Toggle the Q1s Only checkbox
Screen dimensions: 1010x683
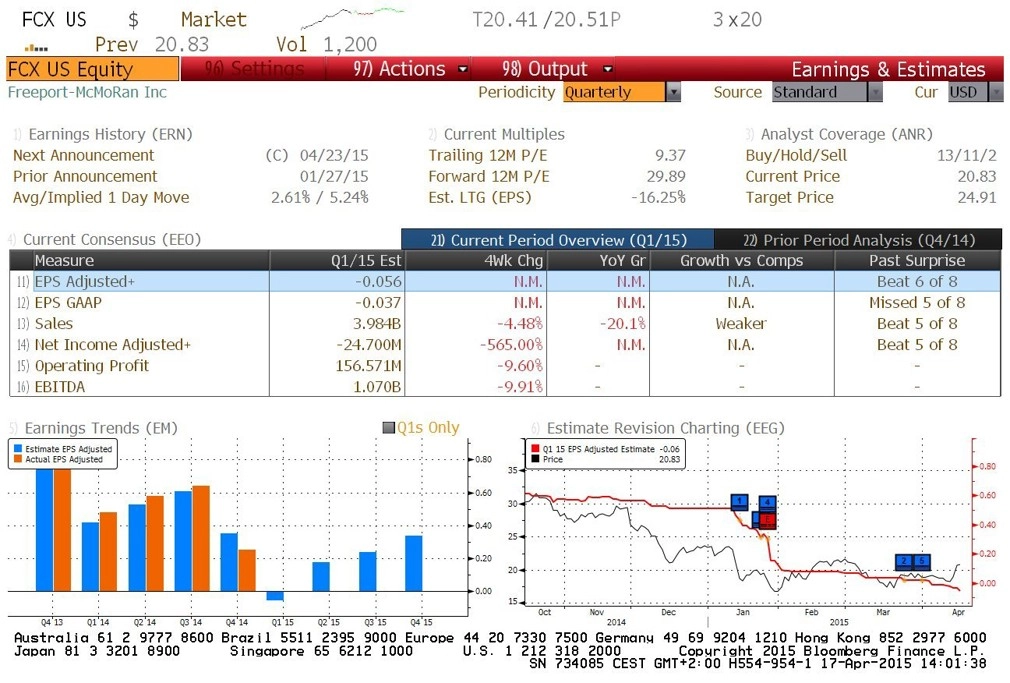click(388, 427)
